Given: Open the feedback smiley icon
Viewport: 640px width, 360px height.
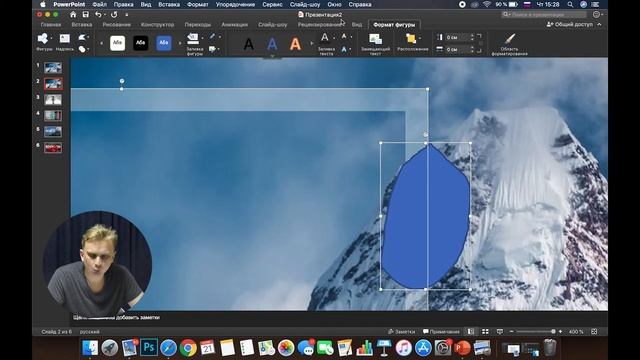Looking at the screenshot, I should 596,14.
